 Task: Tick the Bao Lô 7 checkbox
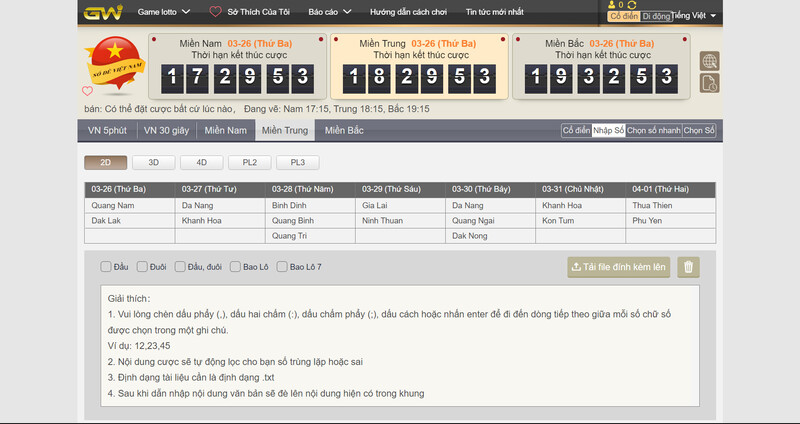[x=269, y=267]
